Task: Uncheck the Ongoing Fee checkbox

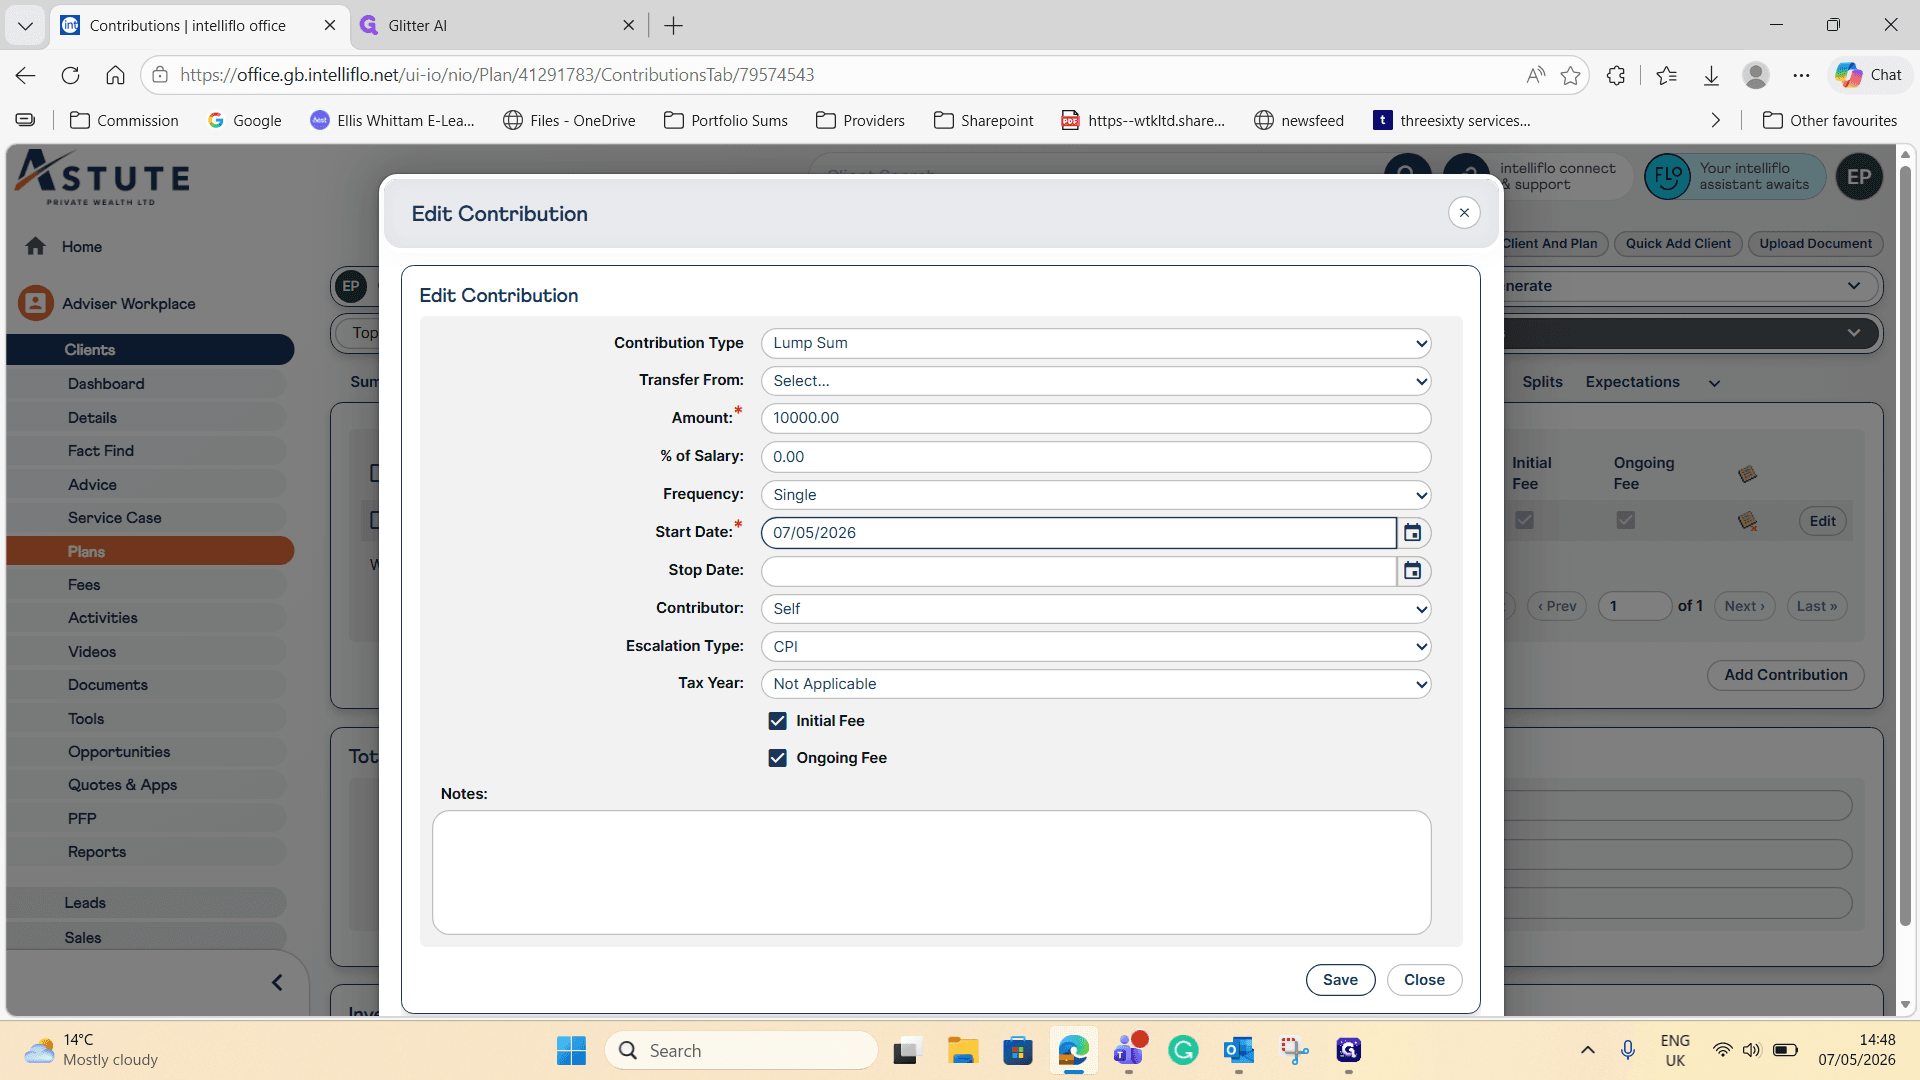Action: click(777, 758)
